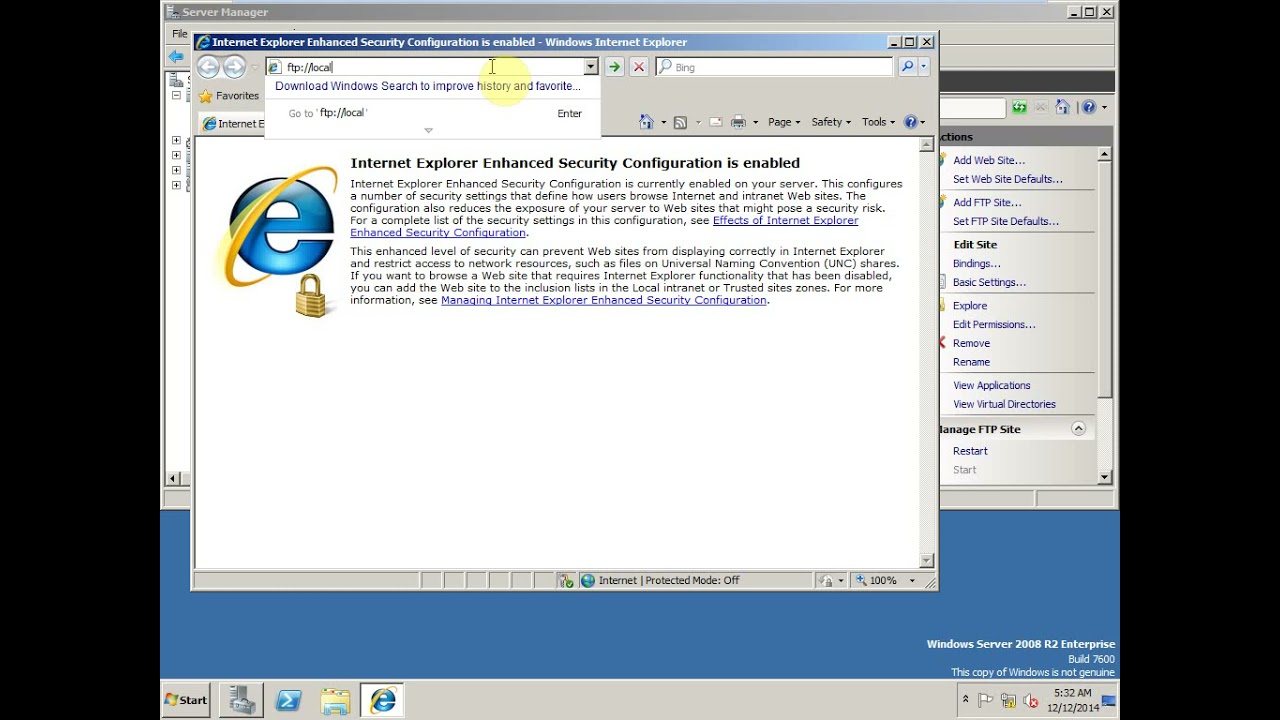Click the IIS Manager home icon
This screenshot has width=1280, height=720.
pos(1062,107)
